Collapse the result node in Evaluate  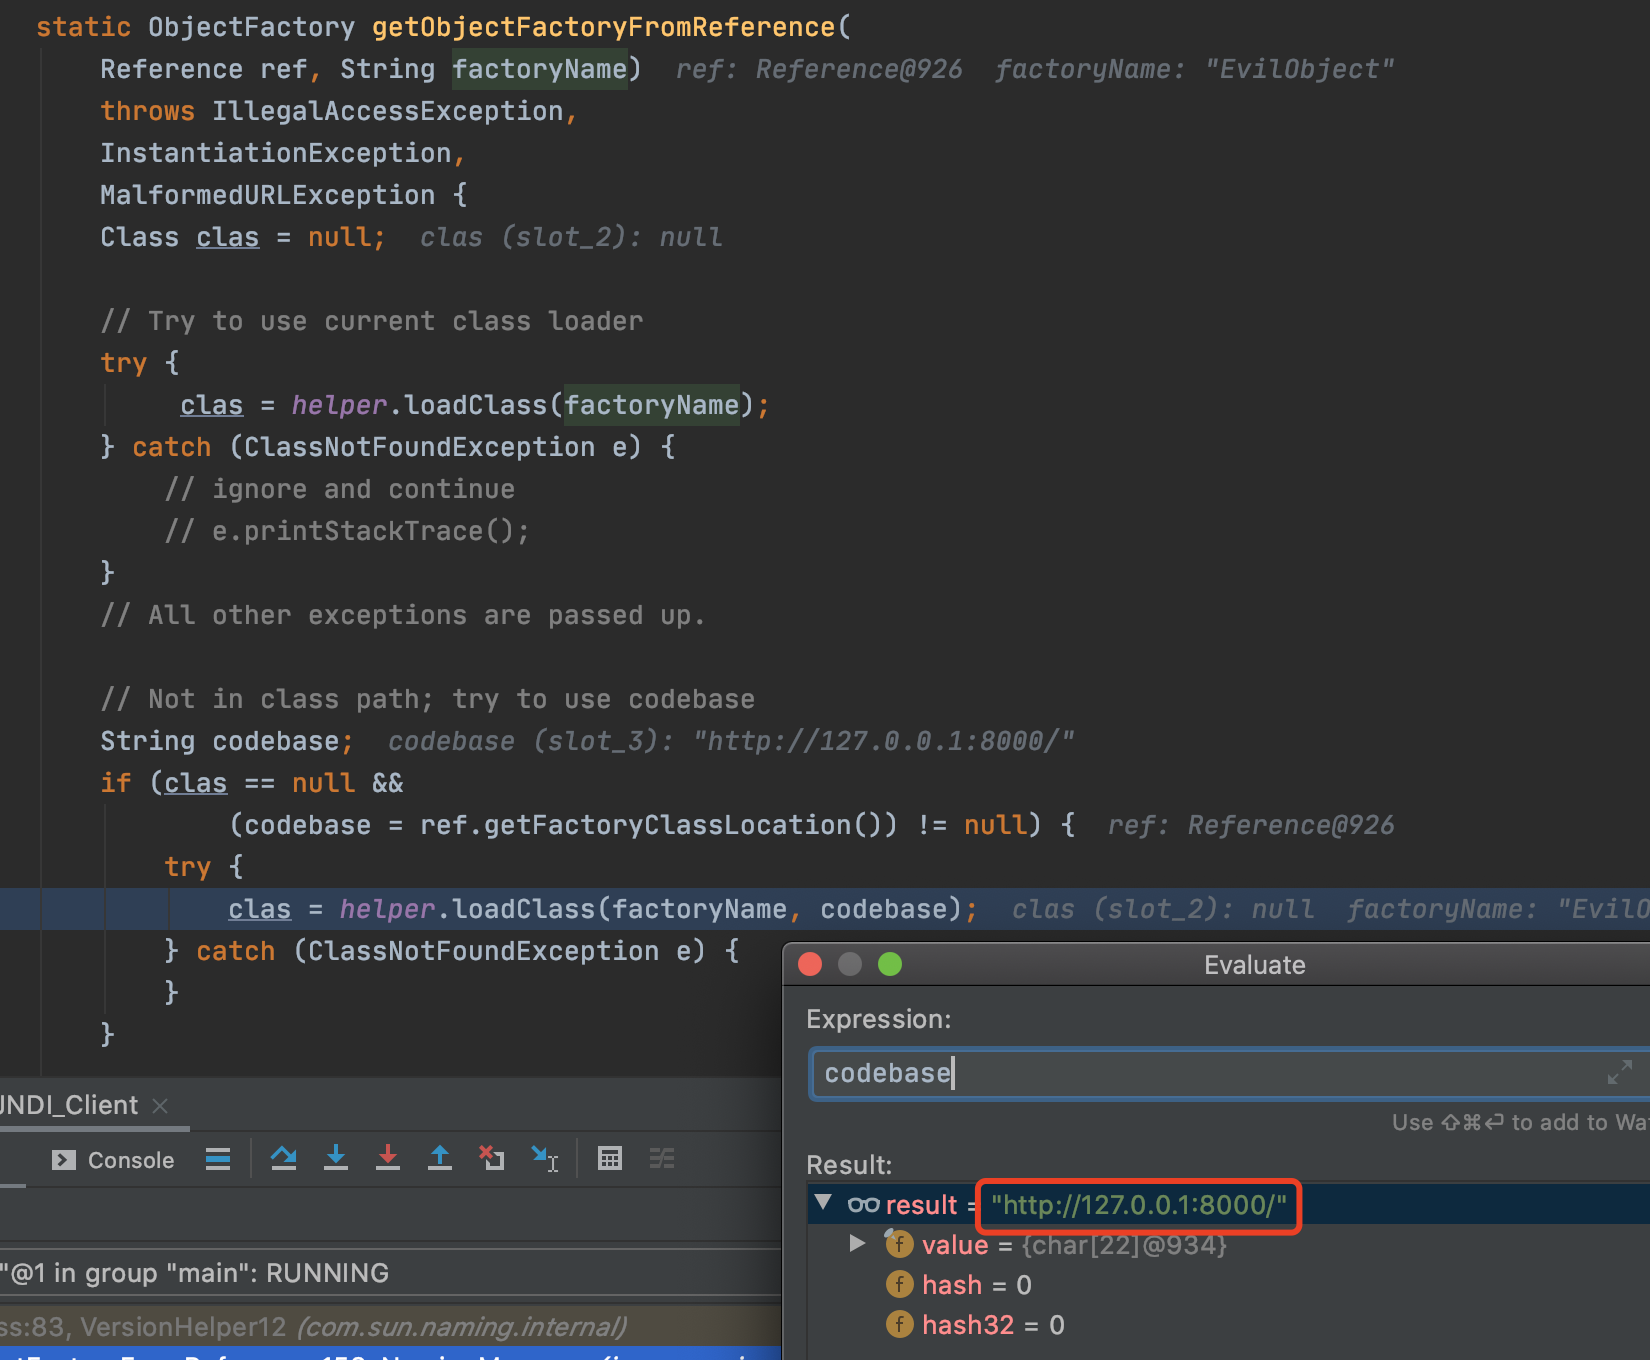[x=824, y=1203]
